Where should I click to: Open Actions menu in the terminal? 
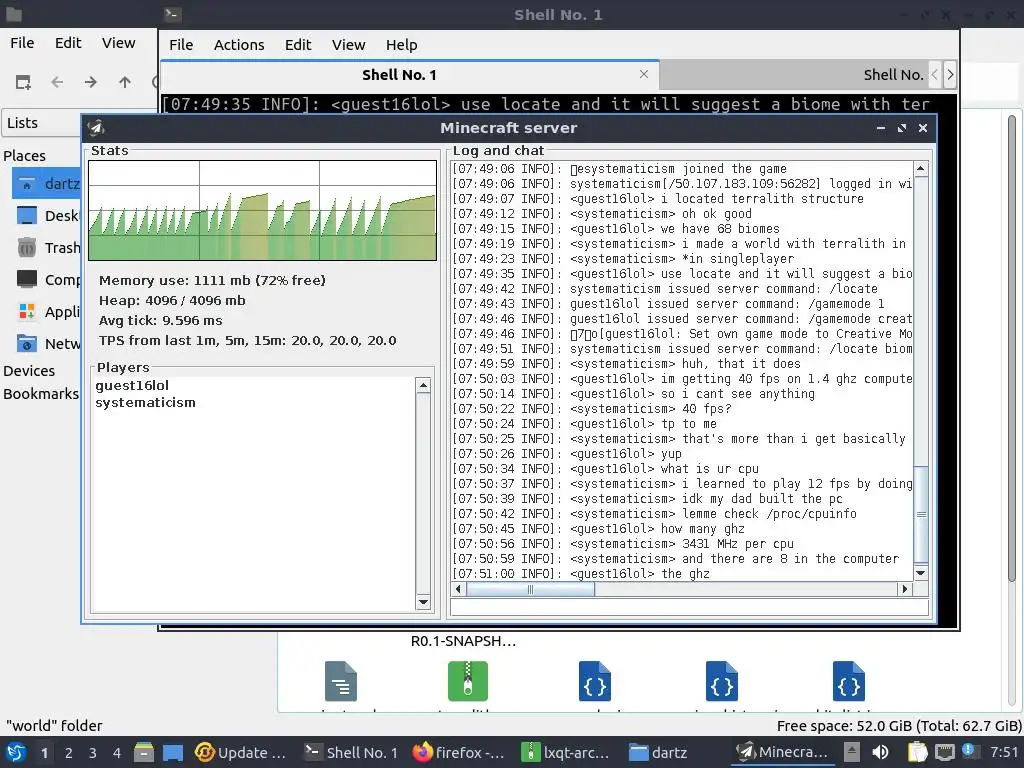[239, 45]
